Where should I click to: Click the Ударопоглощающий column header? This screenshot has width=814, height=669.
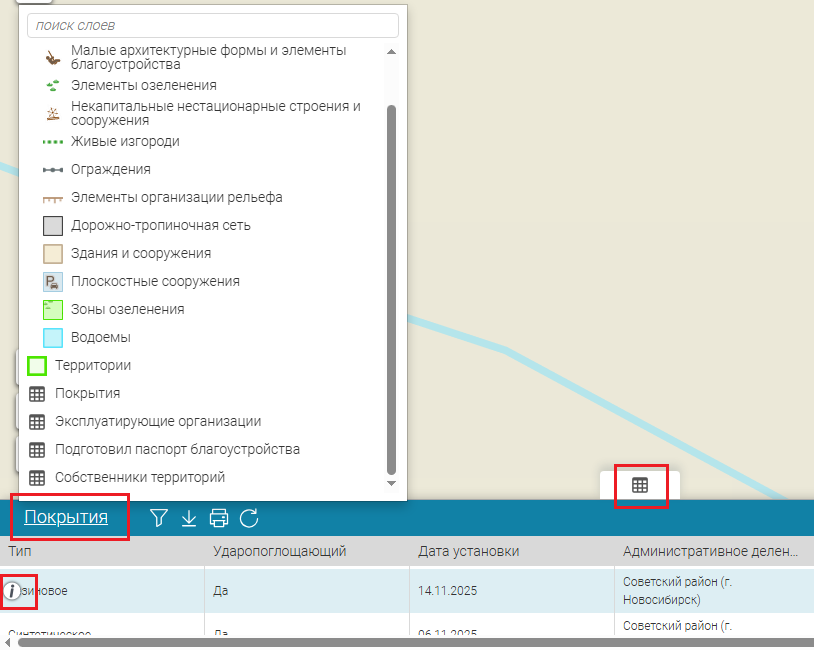(x=307, y=551)
